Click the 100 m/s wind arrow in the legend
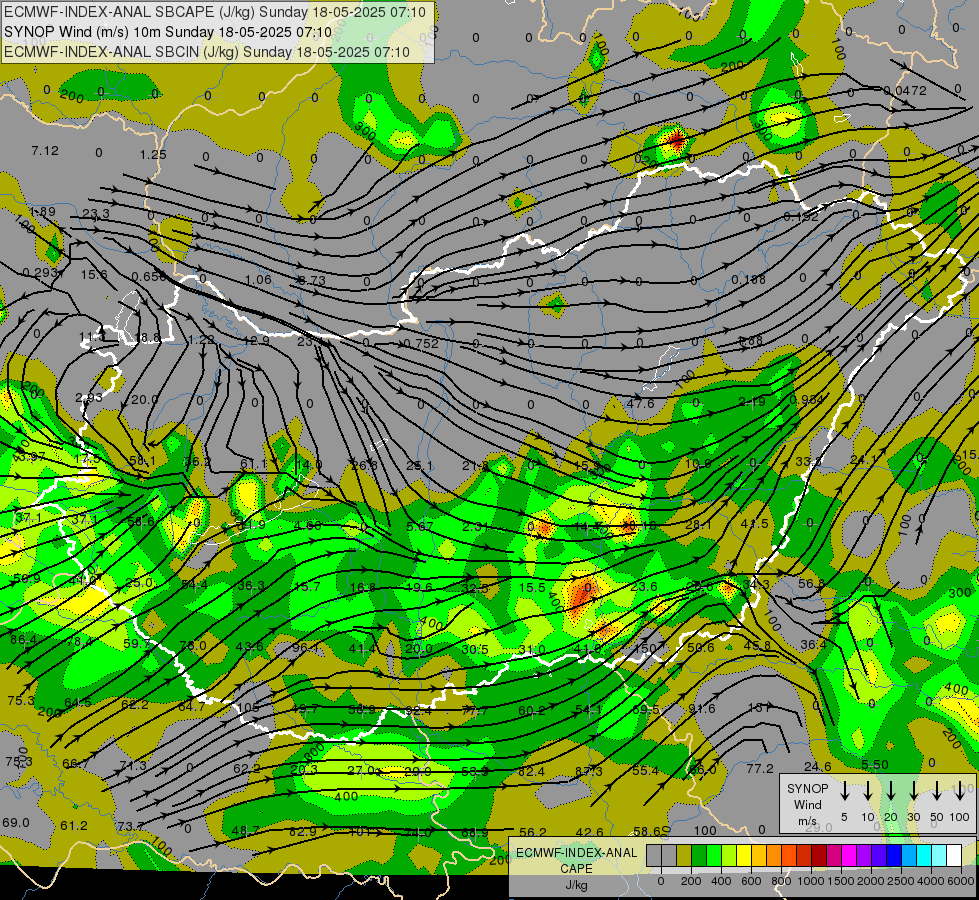979x900 pixels. (960, 791)
